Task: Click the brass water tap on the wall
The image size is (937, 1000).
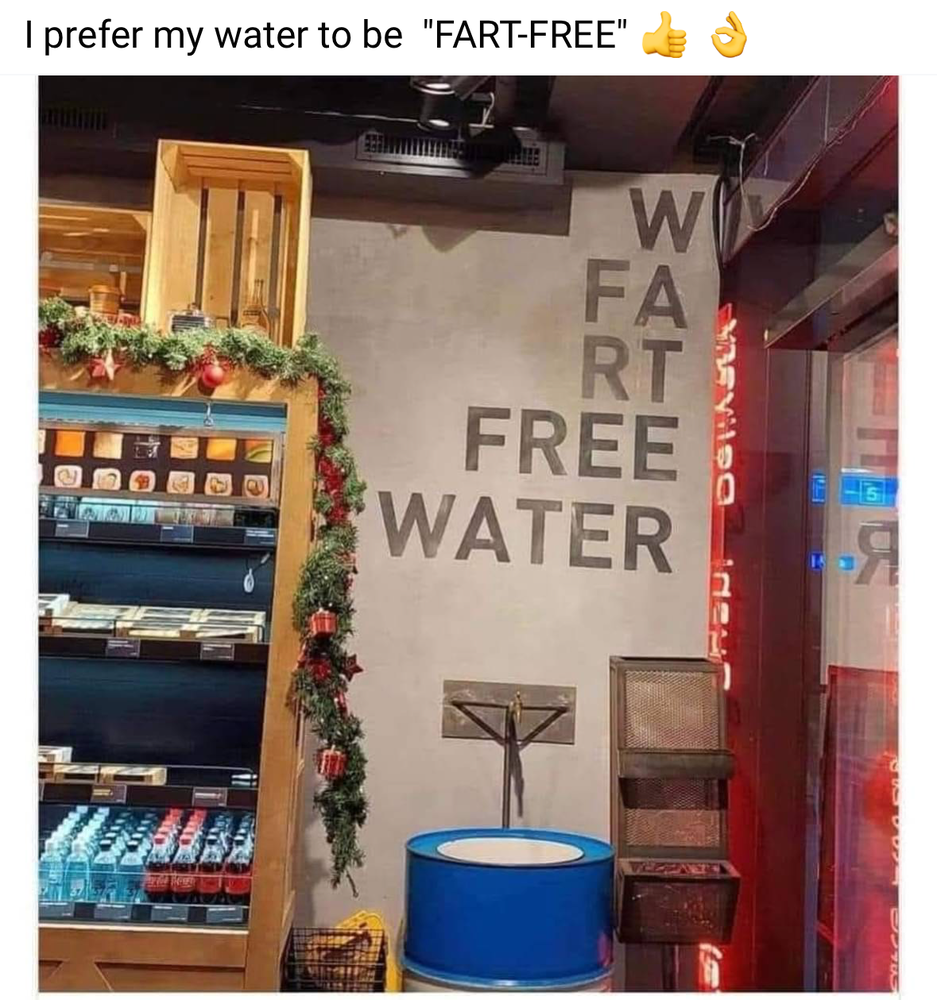Action: (x=514, y=709)
